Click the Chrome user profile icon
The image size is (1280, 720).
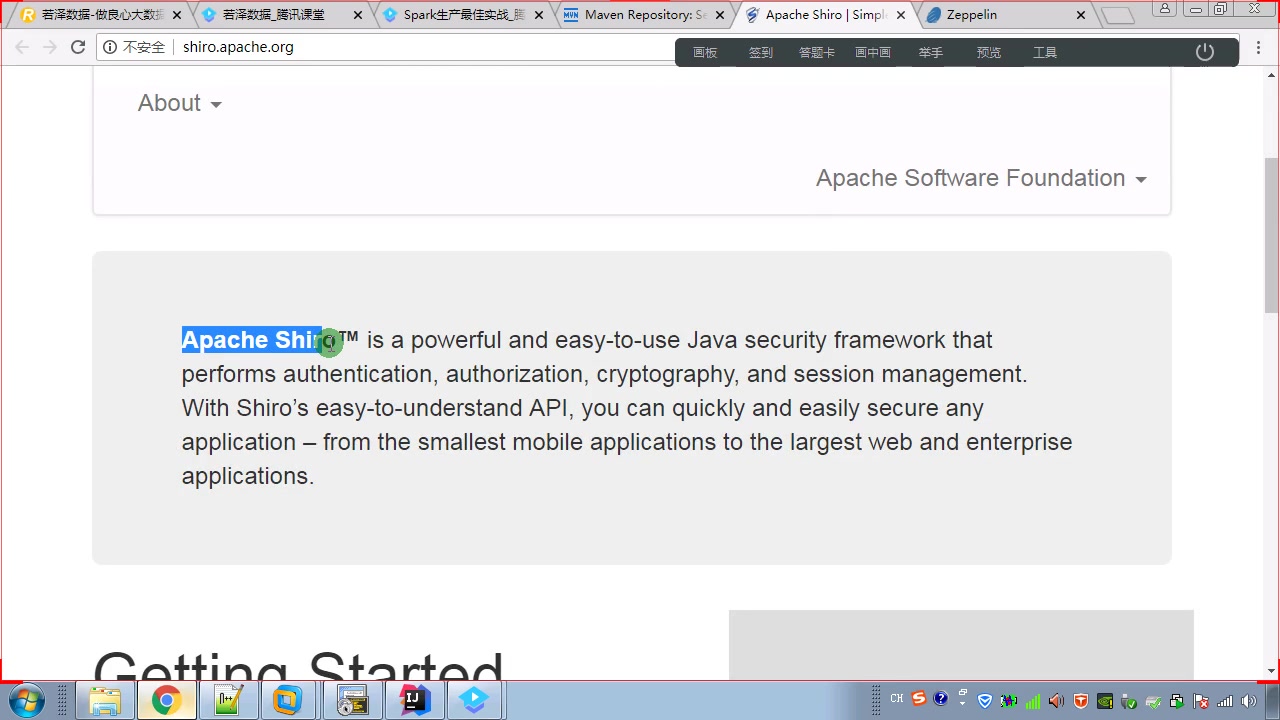pyautogui.click(x=1165, y=9)
